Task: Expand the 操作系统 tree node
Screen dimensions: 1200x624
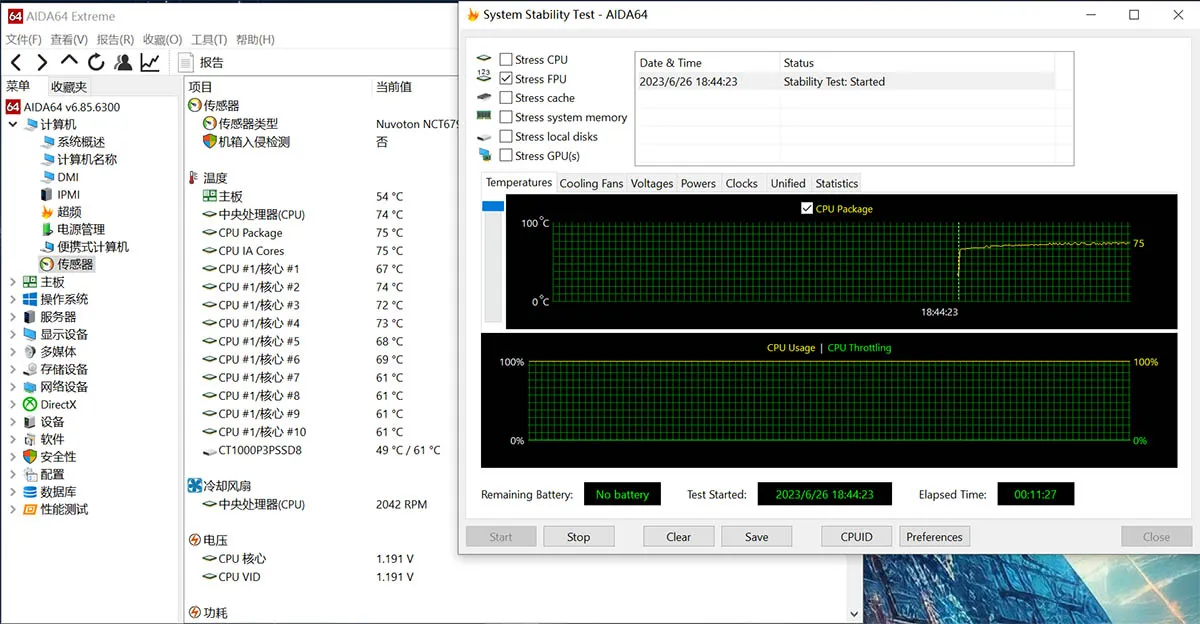Action: tap(12, 299)
